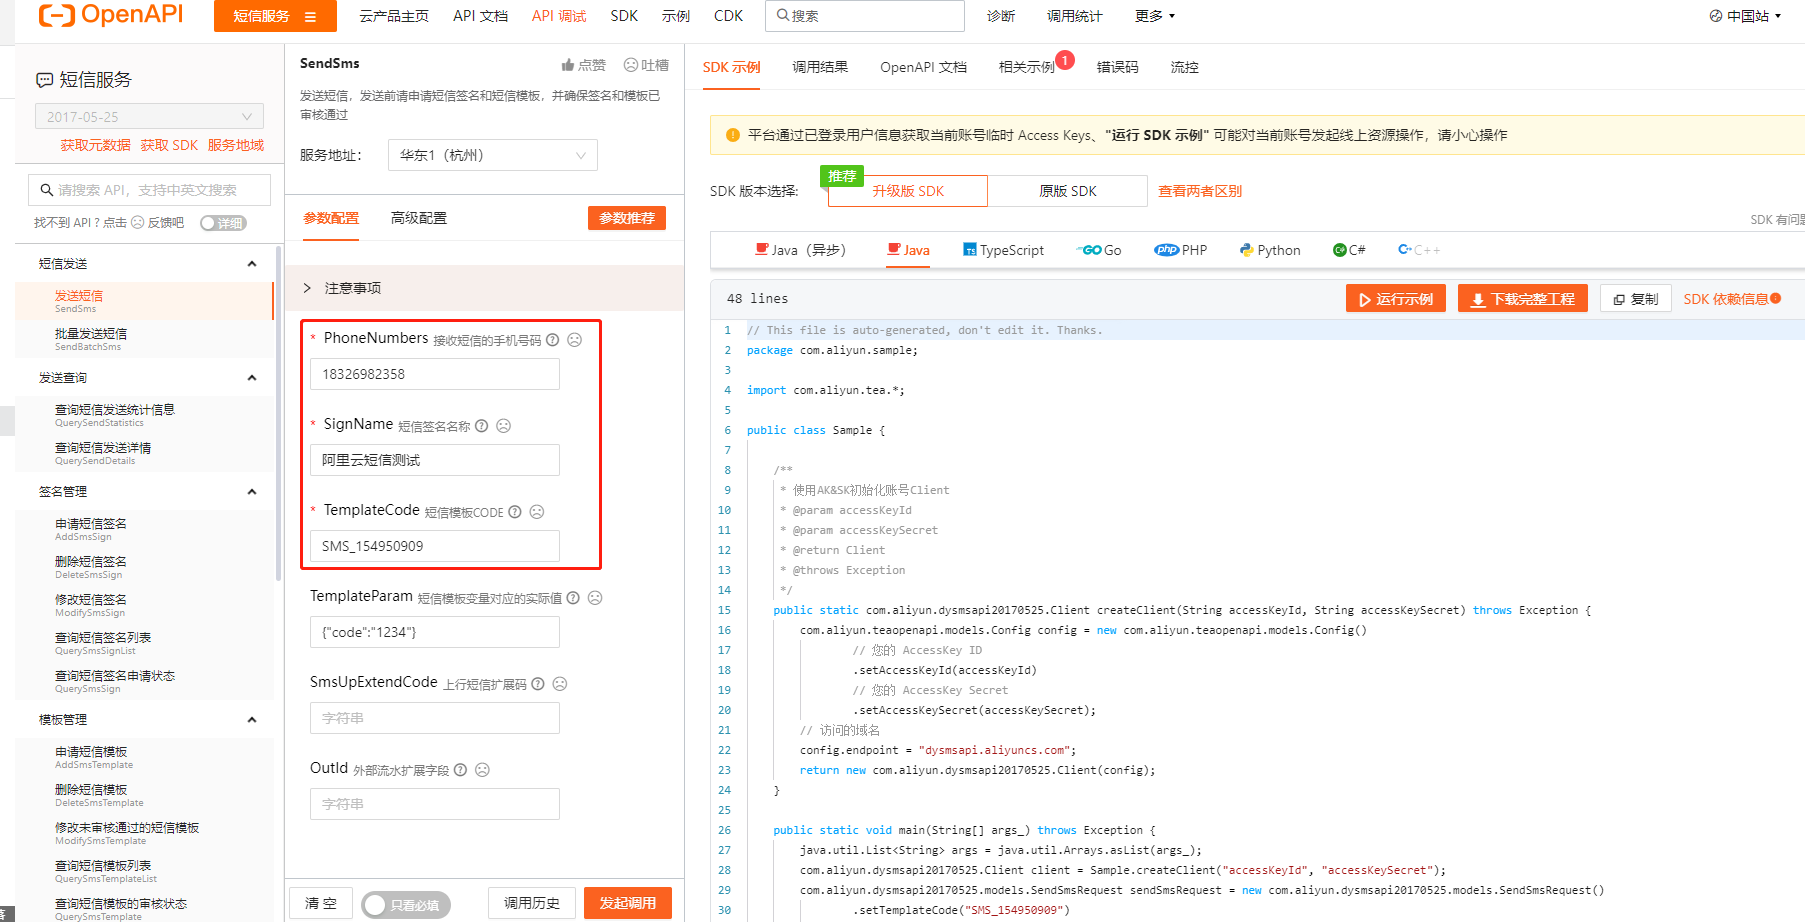Viewport: 1805px width, 922px height.
Task: Open 服务地址 华东1 (杭州) dropdown
Action: [x=492, y=155]
